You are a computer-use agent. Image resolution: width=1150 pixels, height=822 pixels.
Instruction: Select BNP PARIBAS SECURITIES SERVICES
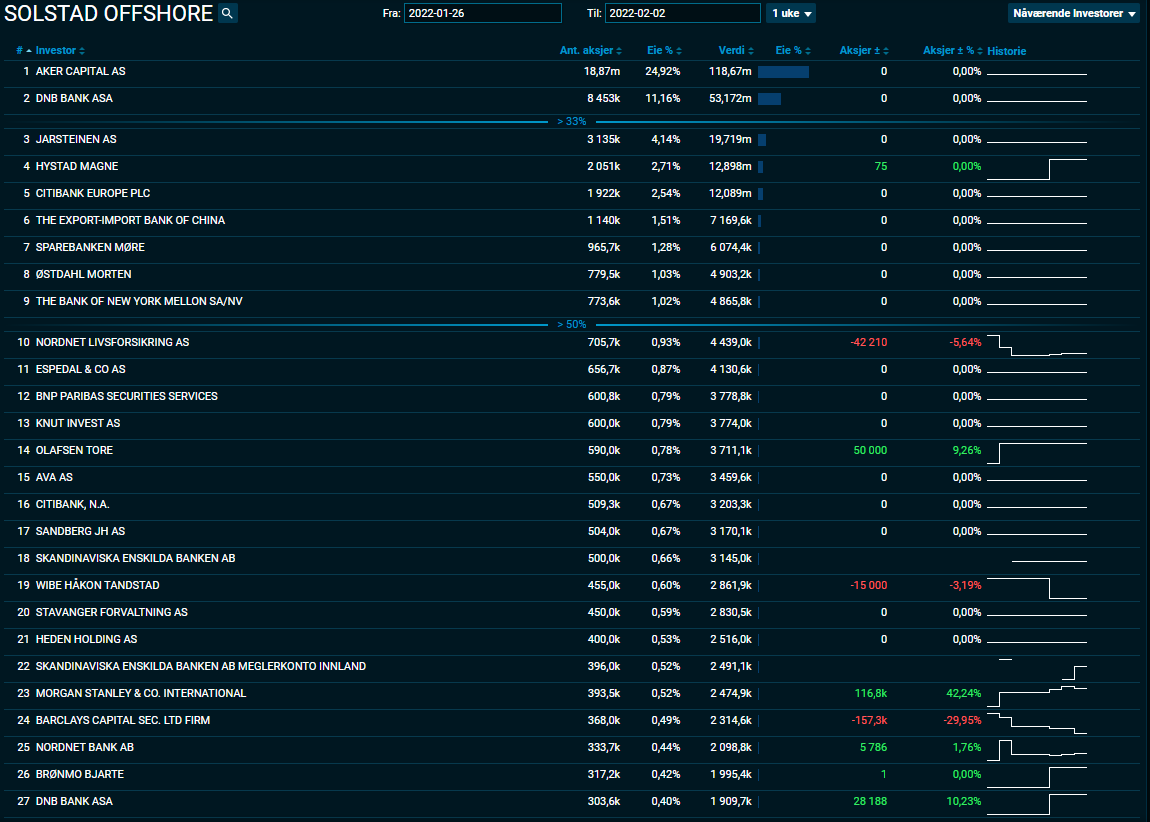pyautogui.click(x=127, y=397)
